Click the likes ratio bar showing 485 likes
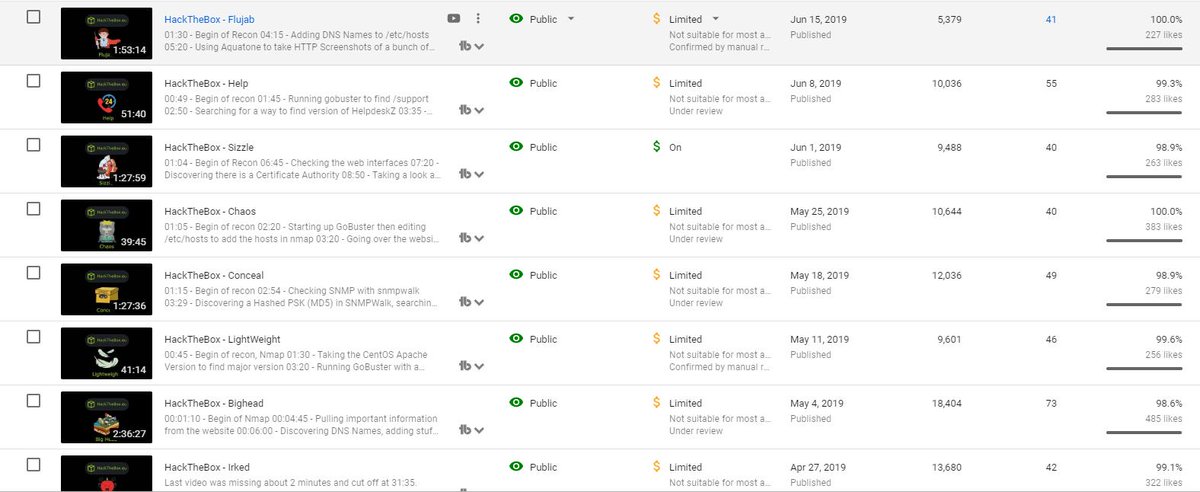 (1144, 432)
